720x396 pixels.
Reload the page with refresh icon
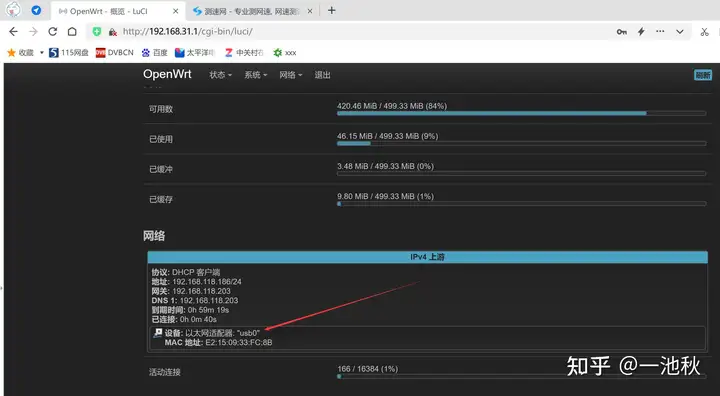pyautogui.click(x=53, y=32)
